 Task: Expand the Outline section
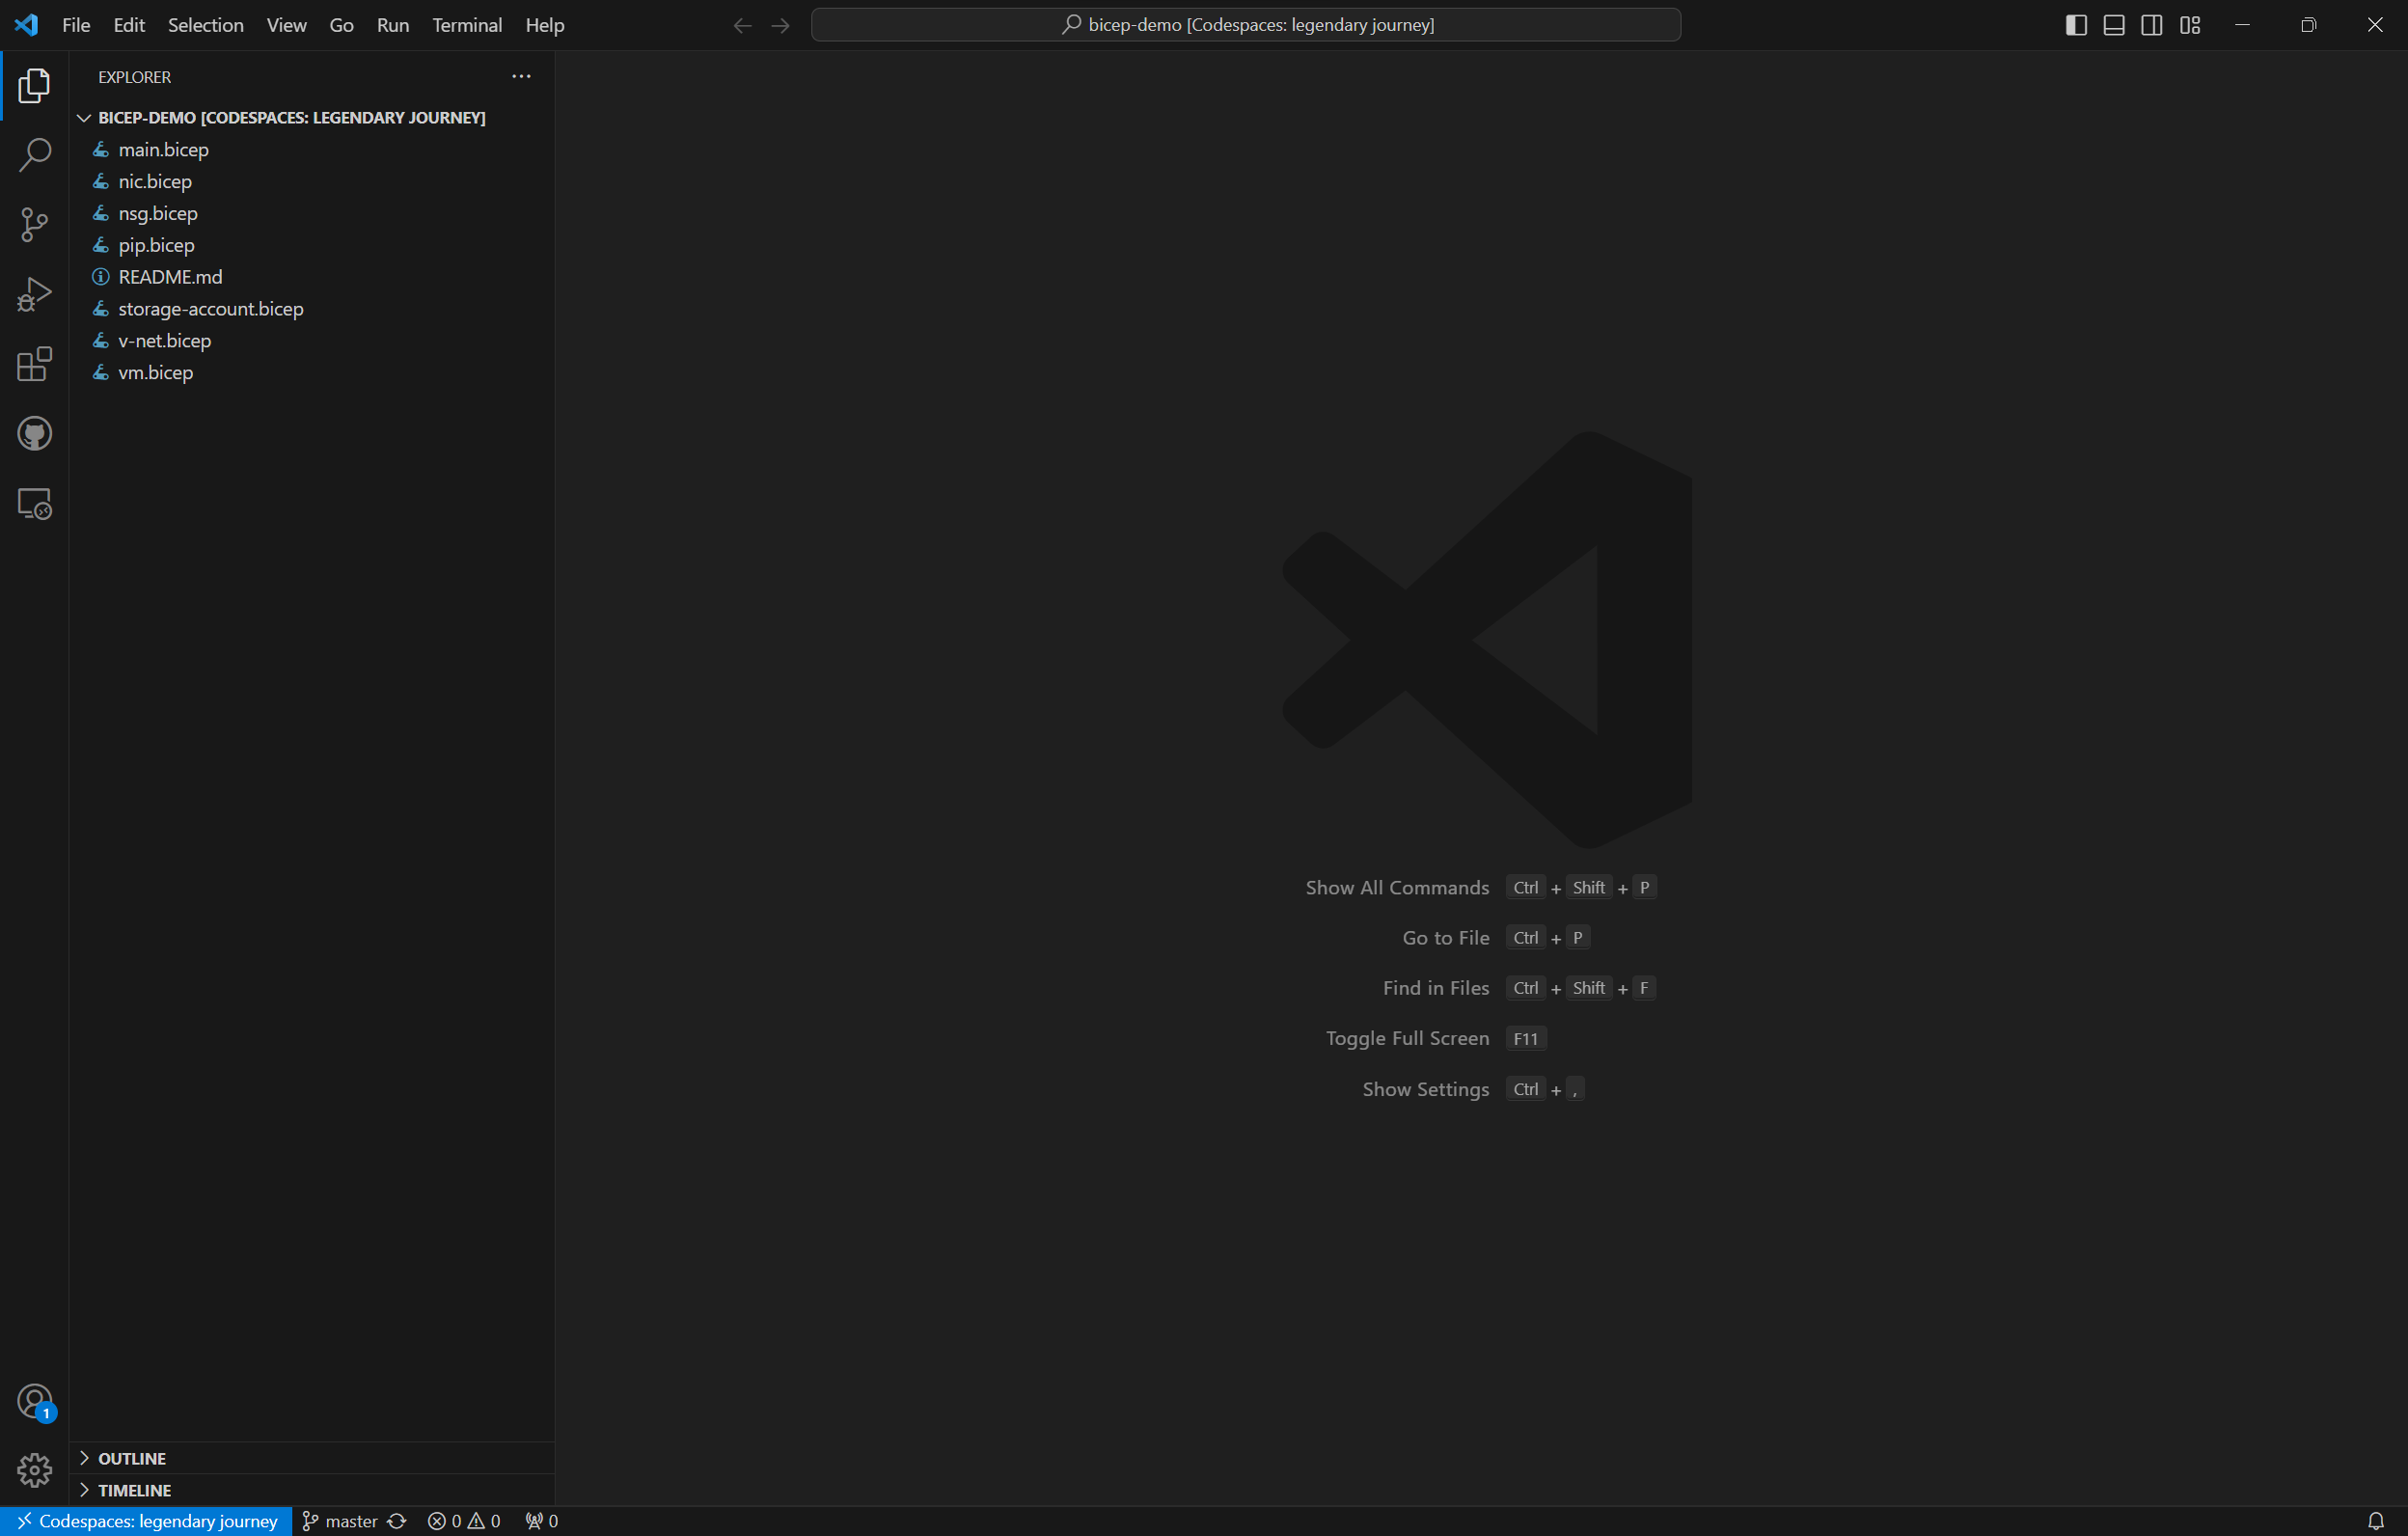pyautogui.click(x=132, y=1458)
